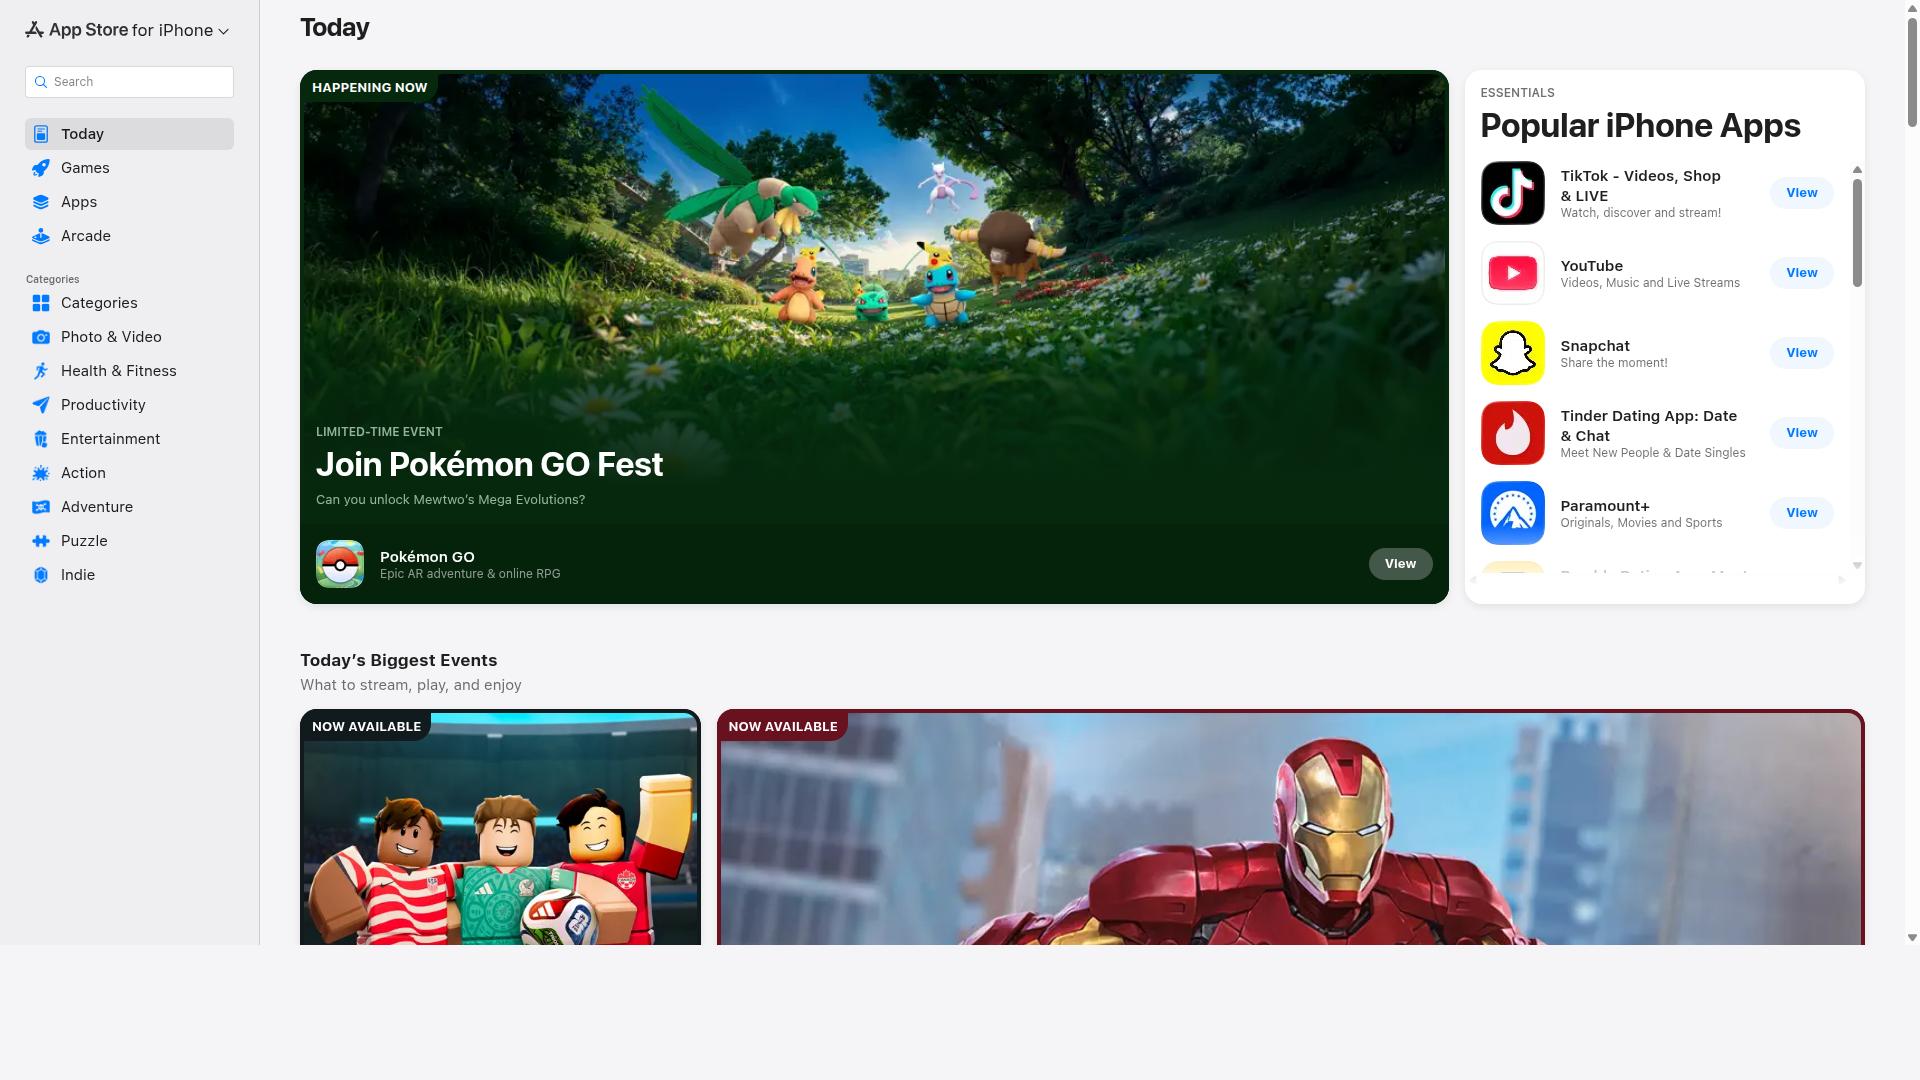
Task: Select the Action category
Action: pyautogui.click(x=129, y=473)
